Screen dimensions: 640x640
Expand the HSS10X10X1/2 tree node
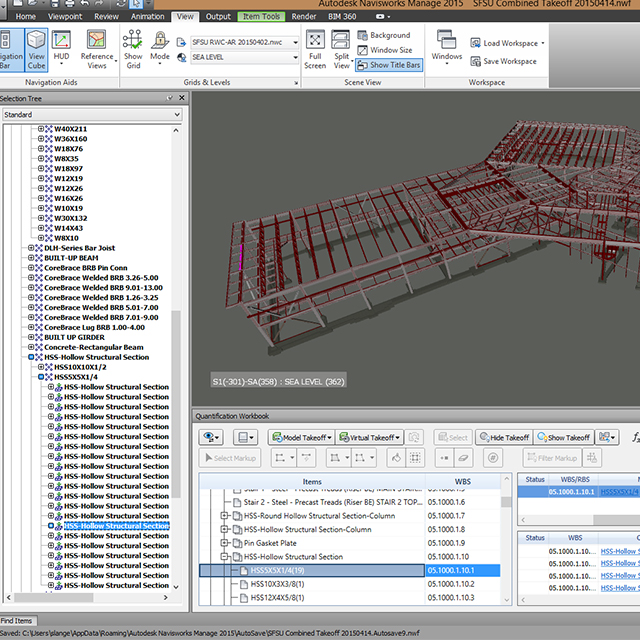(41, 367)
